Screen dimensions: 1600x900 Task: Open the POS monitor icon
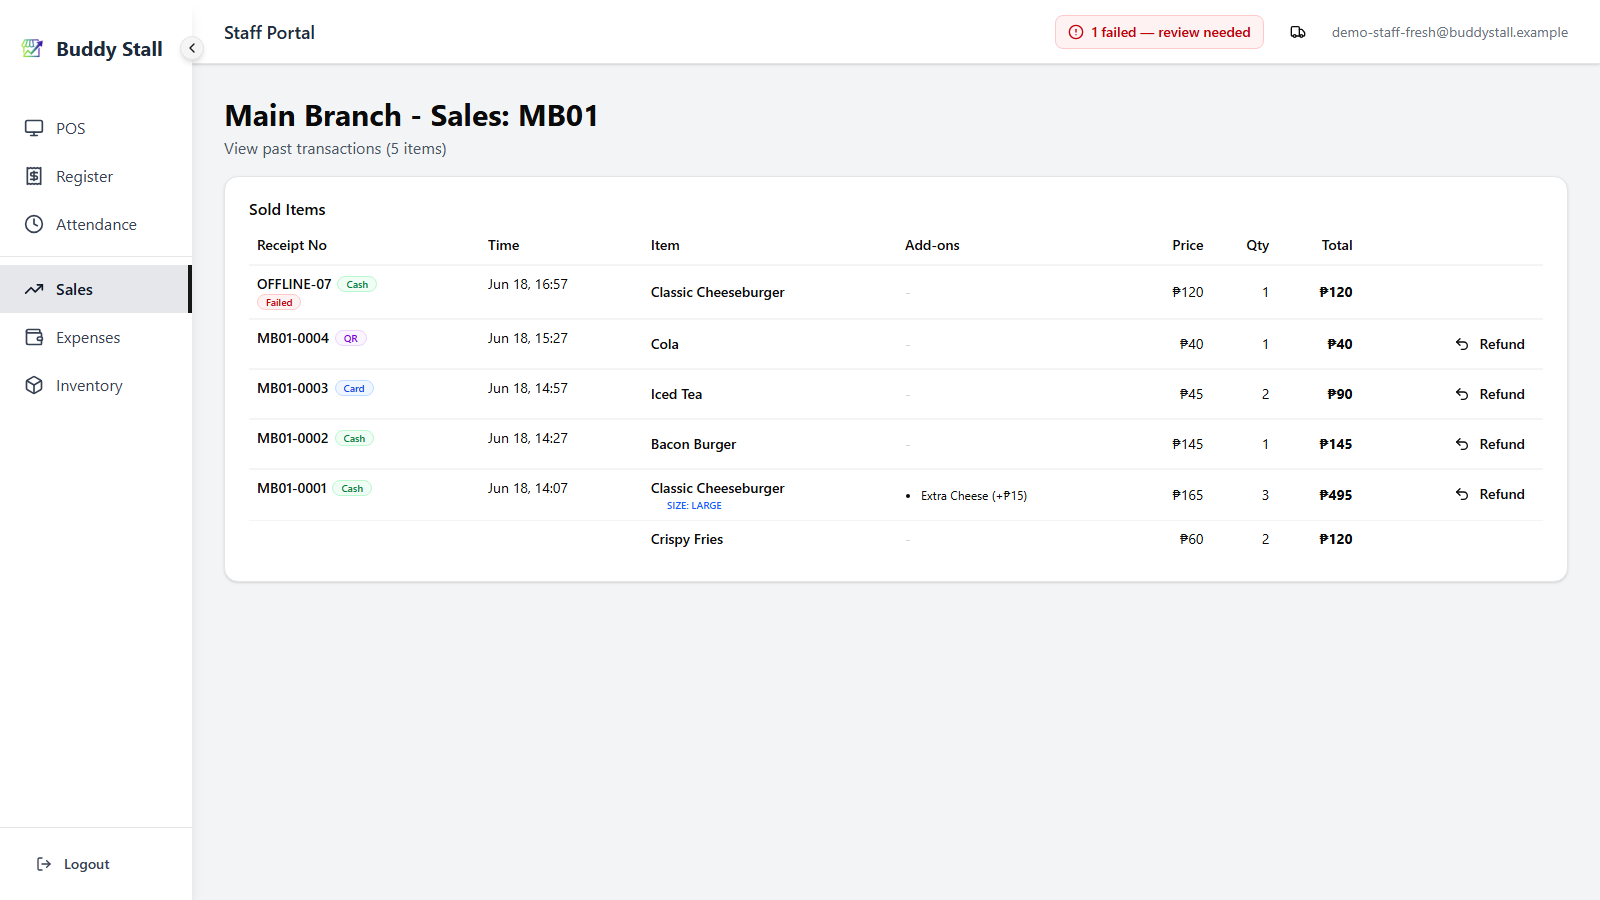(34, 128)
